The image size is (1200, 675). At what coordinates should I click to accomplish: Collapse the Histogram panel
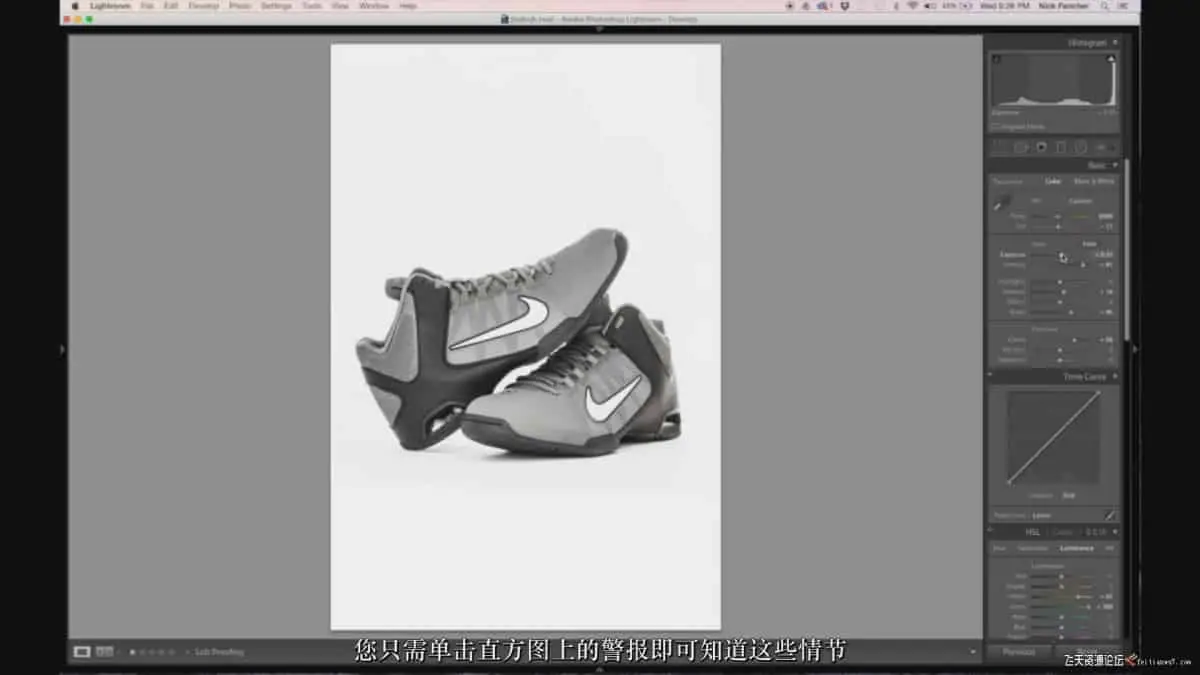click(x=1115, y=43)
